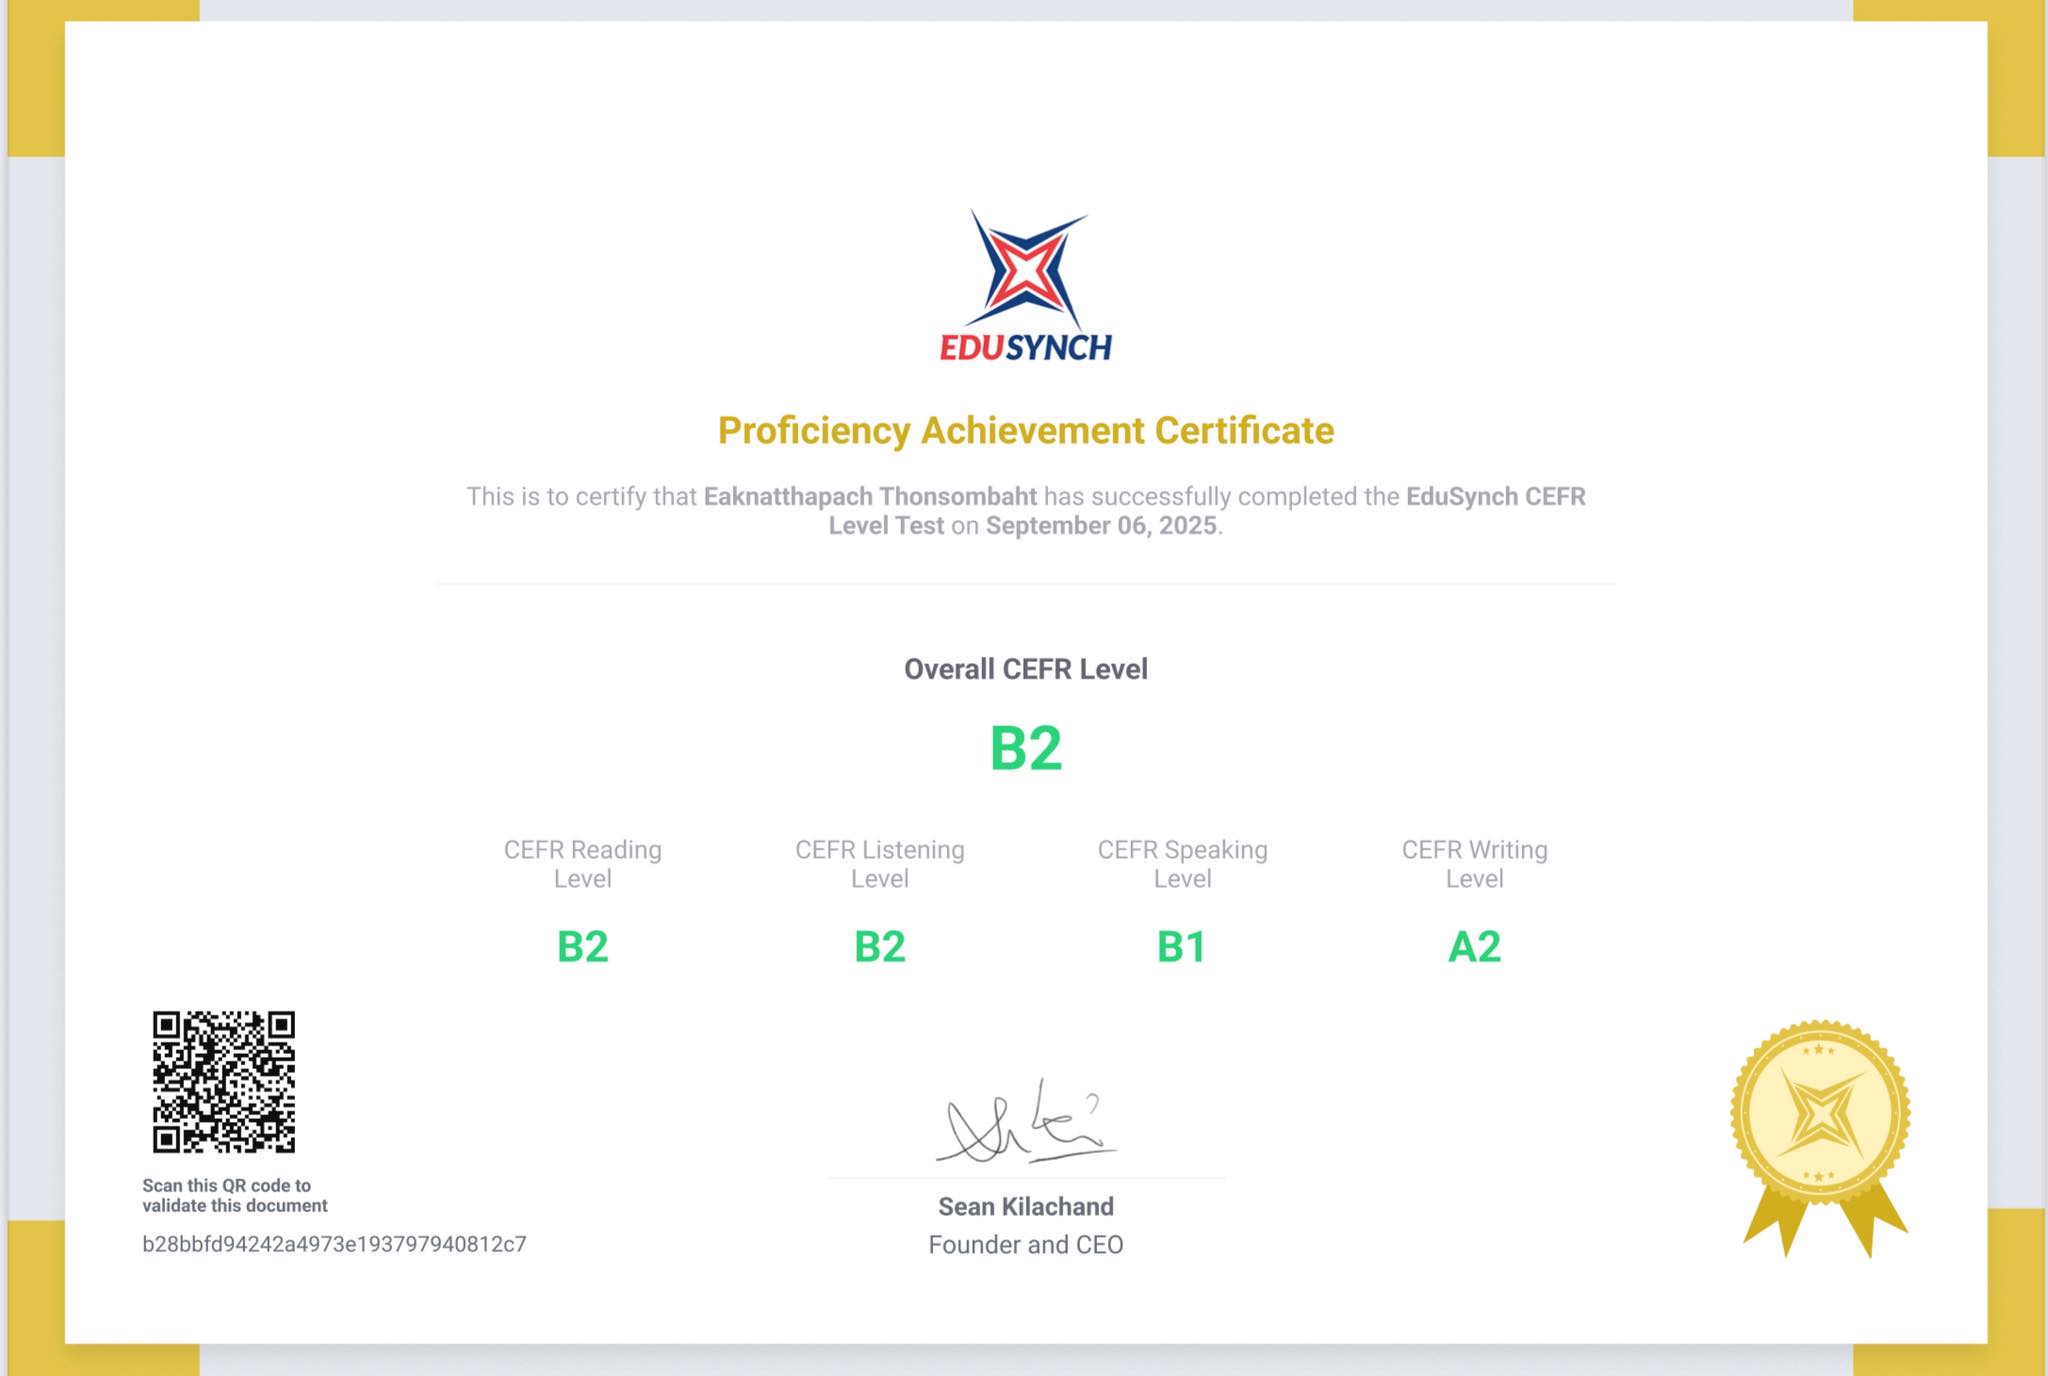Click the B2 grade under Listening

tap(880, 947)
